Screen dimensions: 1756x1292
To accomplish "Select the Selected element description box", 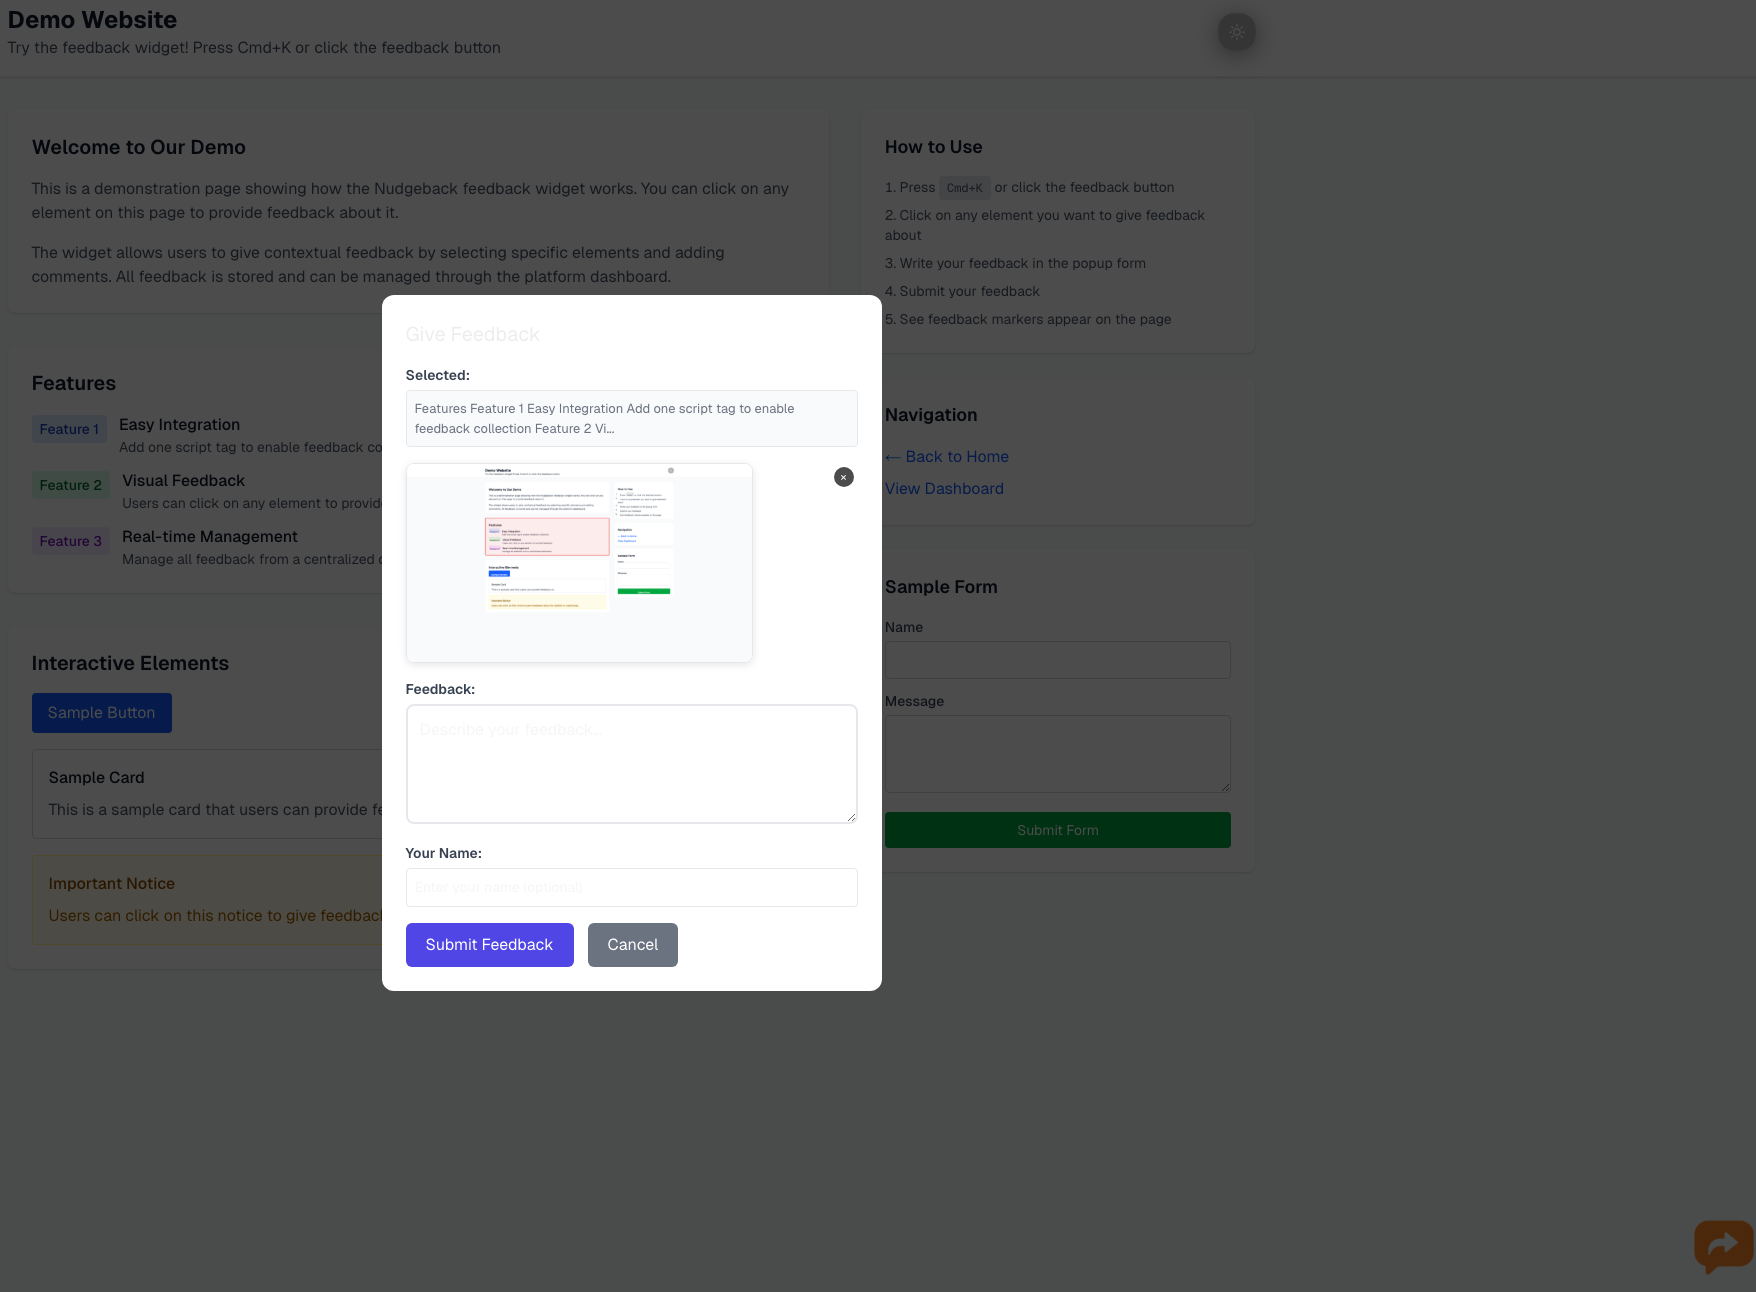I will tap(631, 418).
